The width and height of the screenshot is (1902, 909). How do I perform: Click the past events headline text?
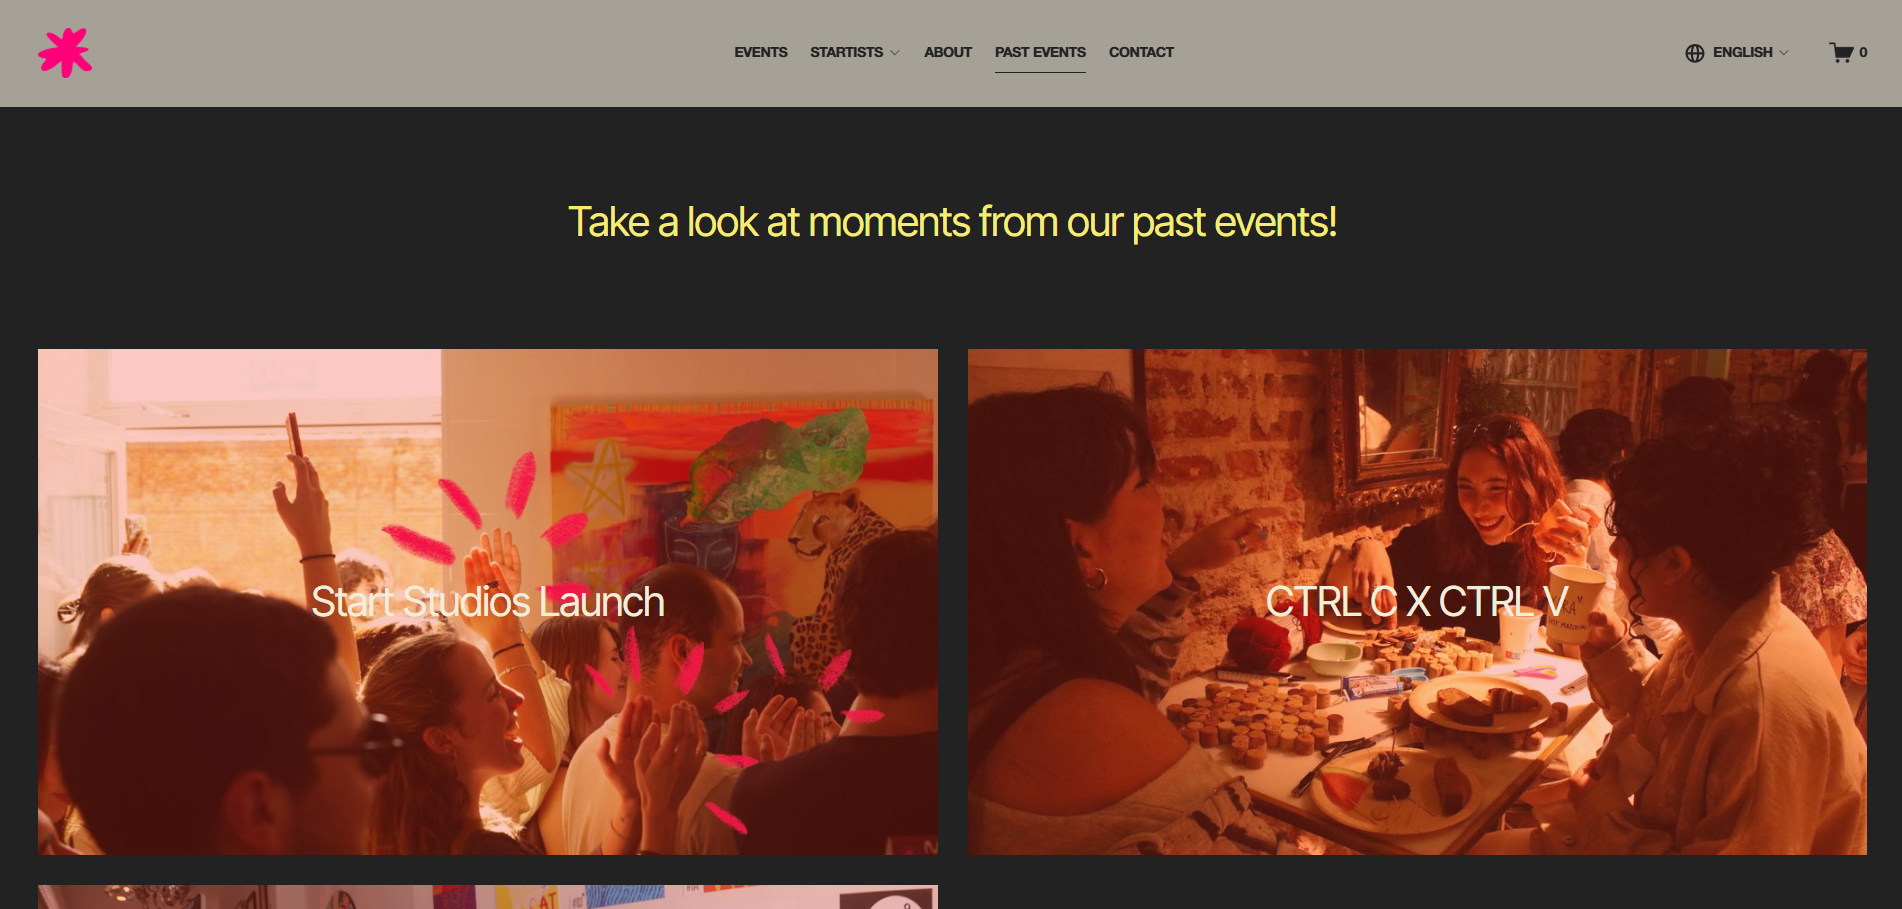point(952,222)
